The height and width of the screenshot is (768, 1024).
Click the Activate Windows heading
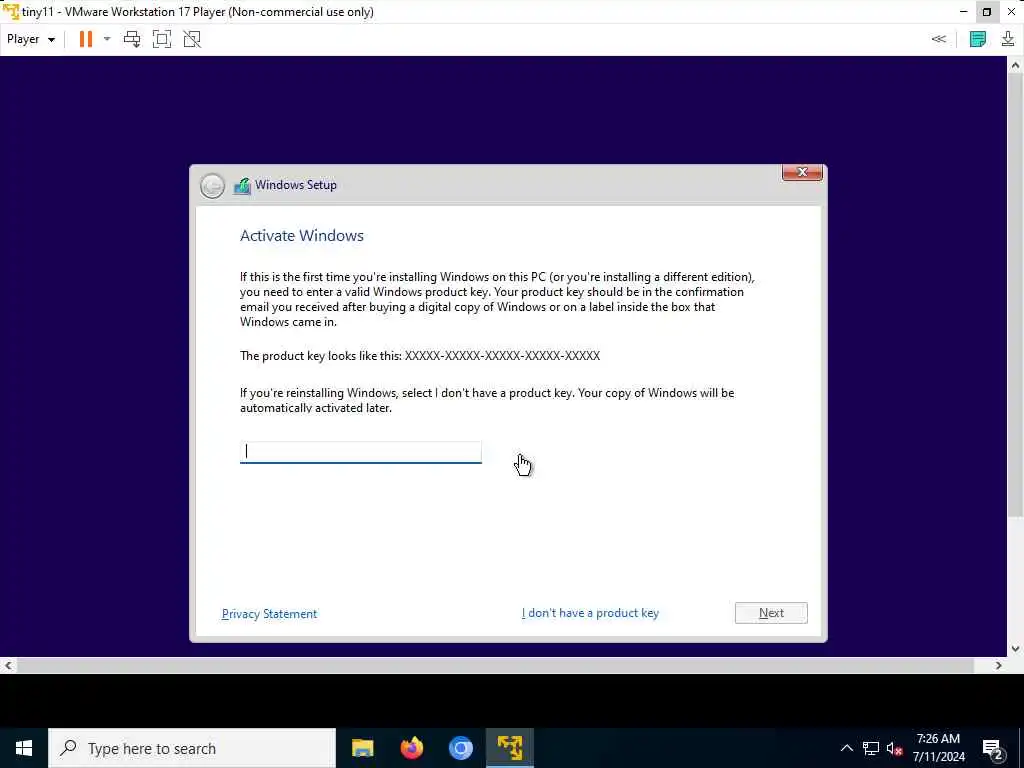pyautogui.click(x=302, y=236)
